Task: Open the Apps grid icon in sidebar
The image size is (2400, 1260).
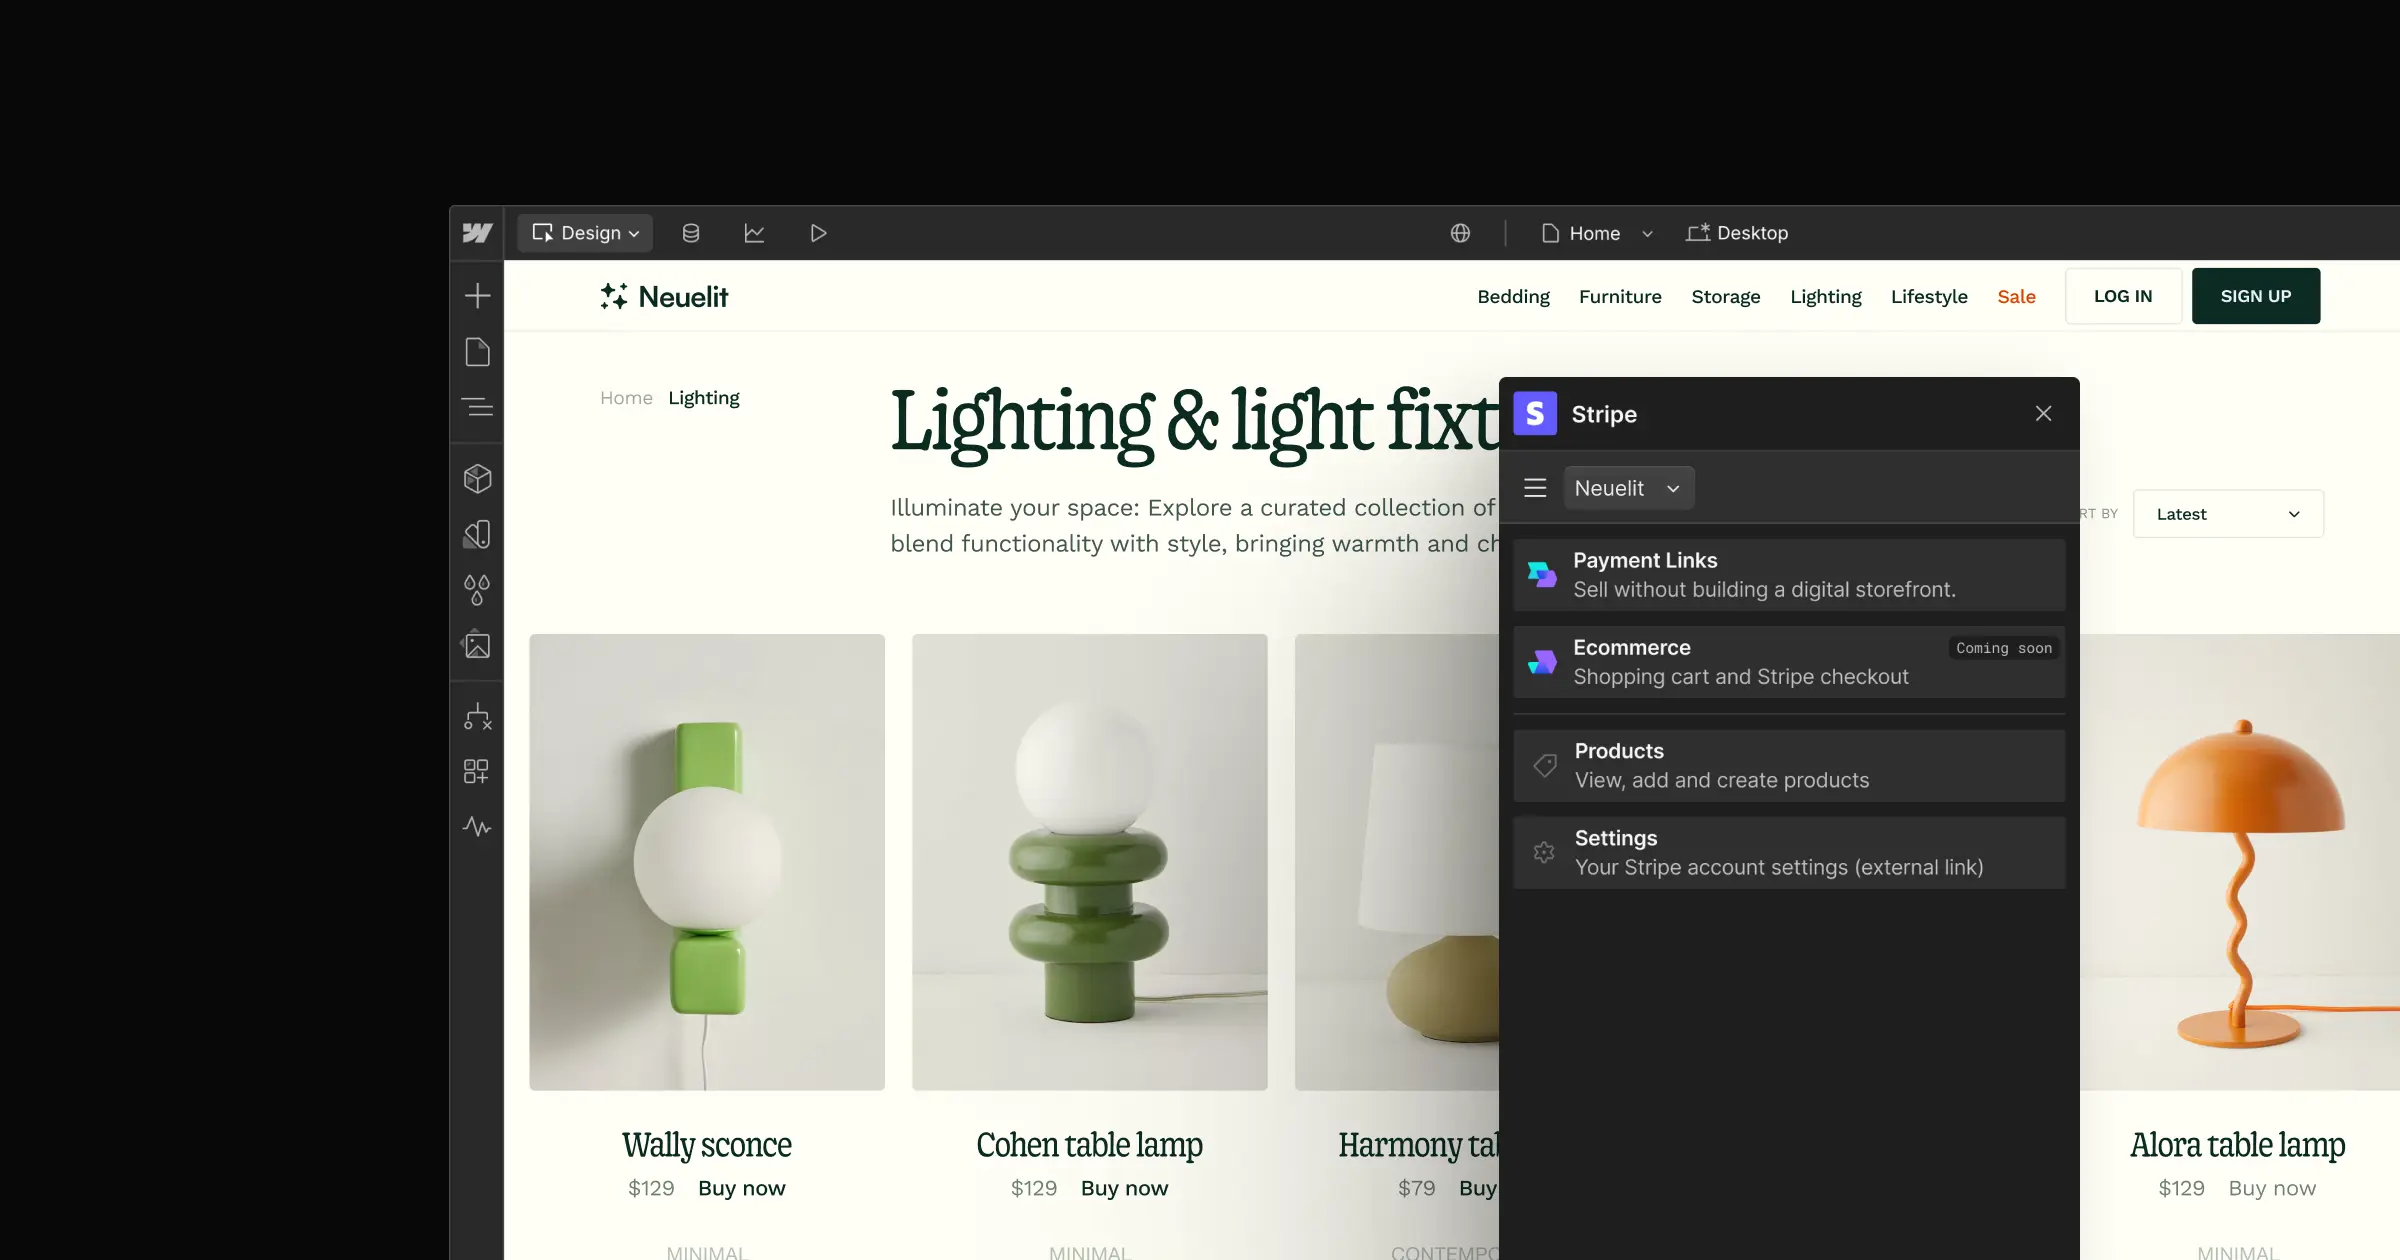Action: (x=477, y=771)
